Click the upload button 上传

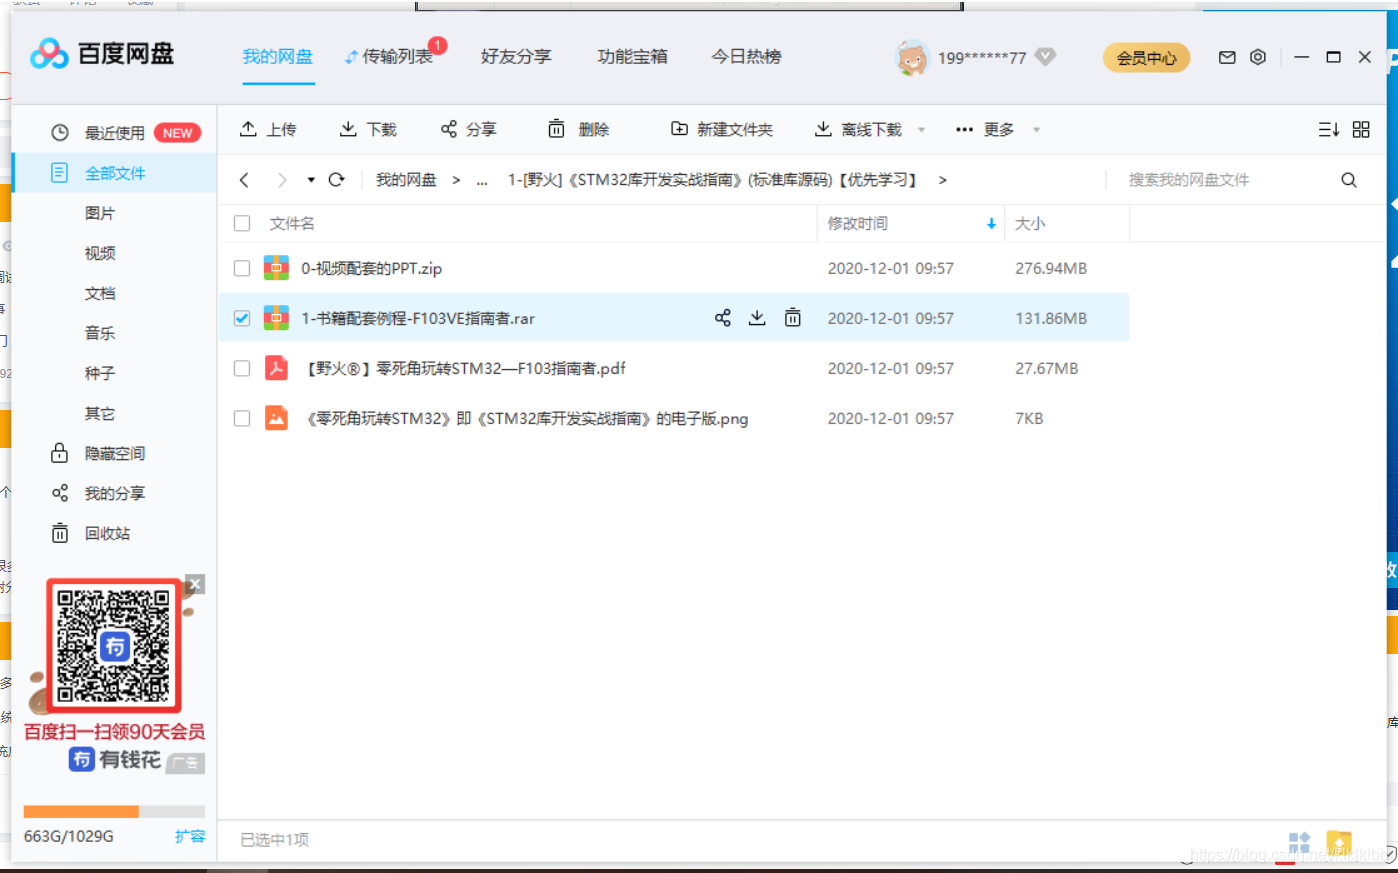pos(268,129)
